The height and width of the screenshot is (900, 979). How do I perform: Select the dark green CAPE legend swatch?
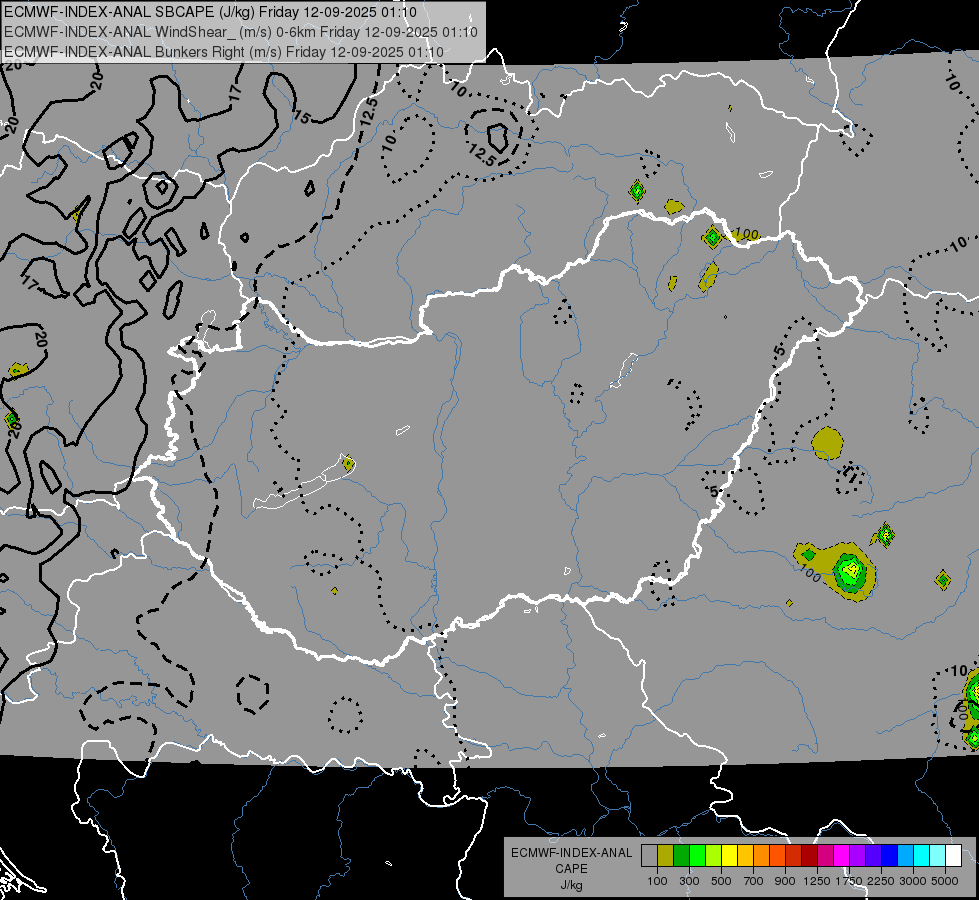coord(681,856)
